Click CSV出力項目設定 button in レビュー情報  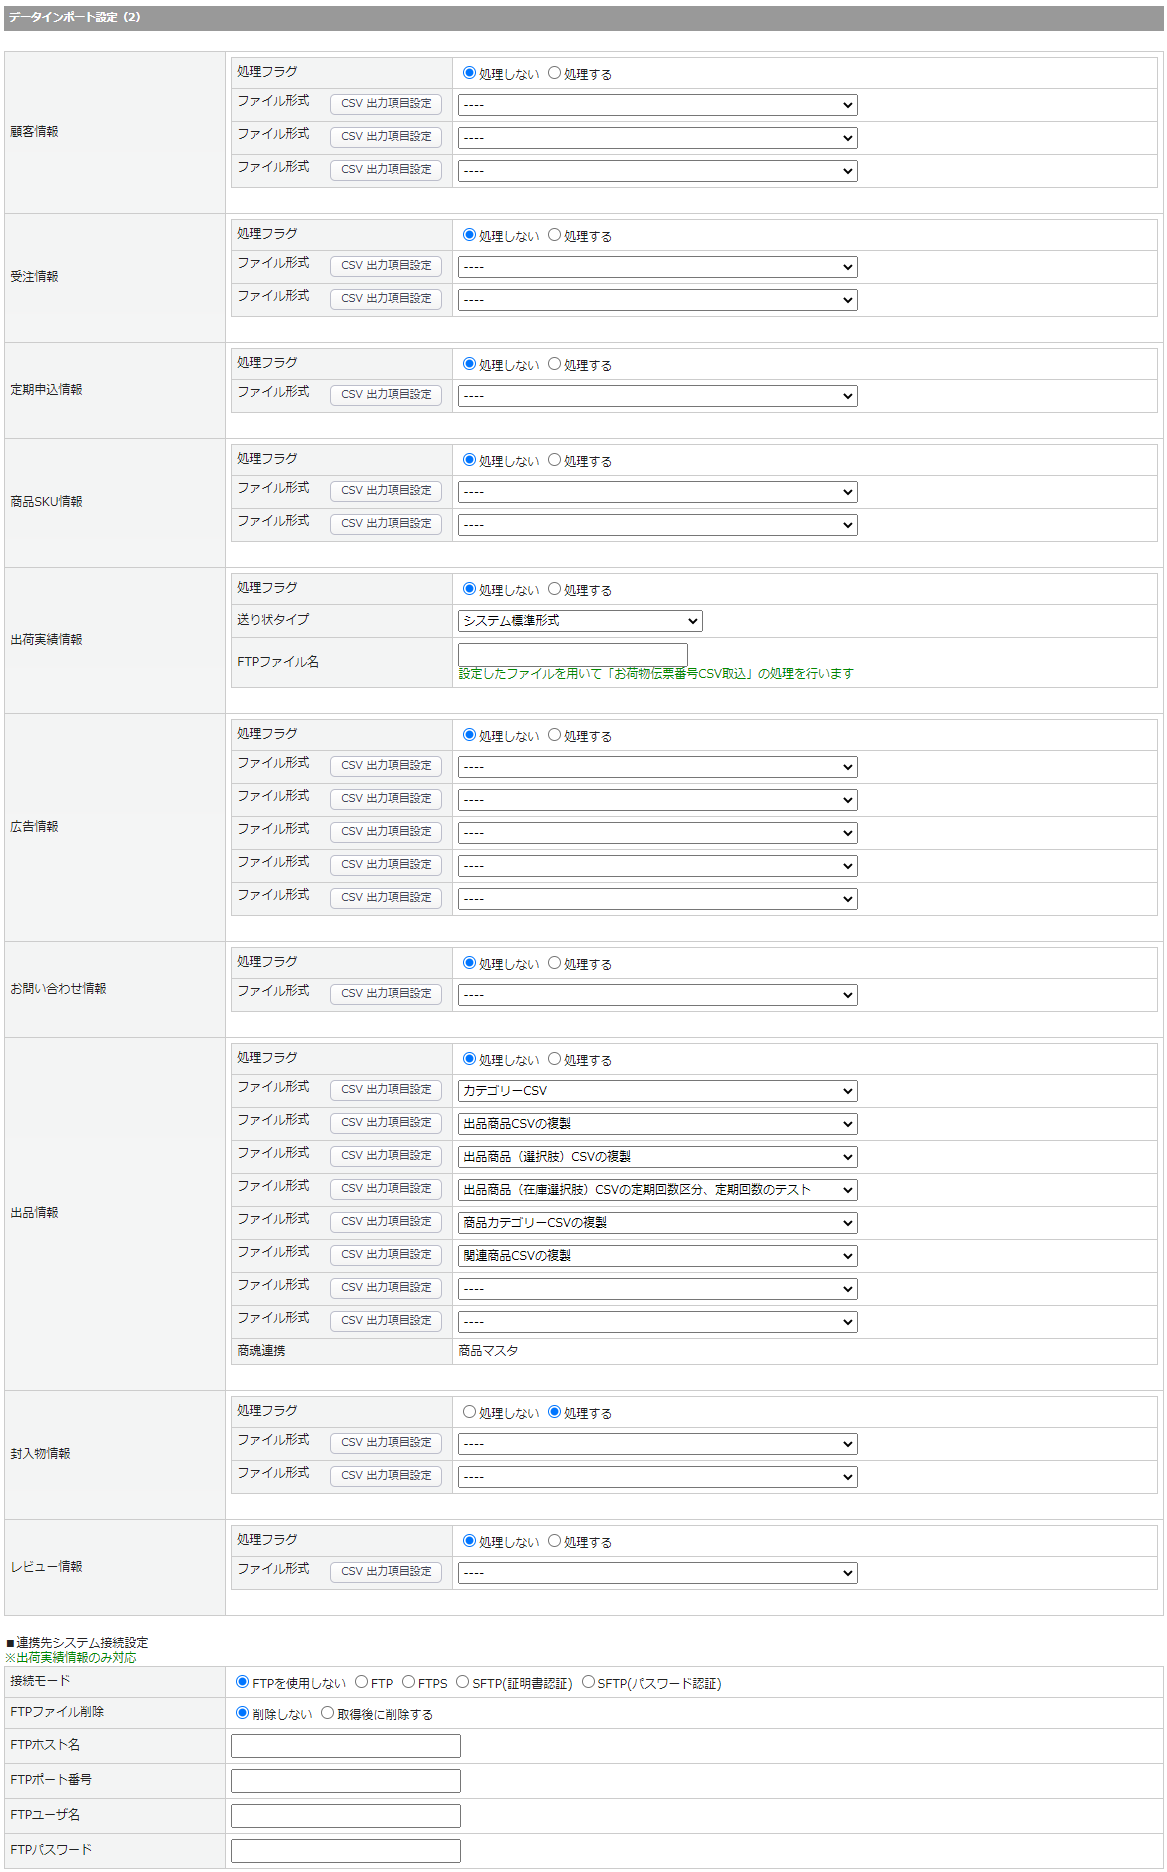tap(386, 1571)
